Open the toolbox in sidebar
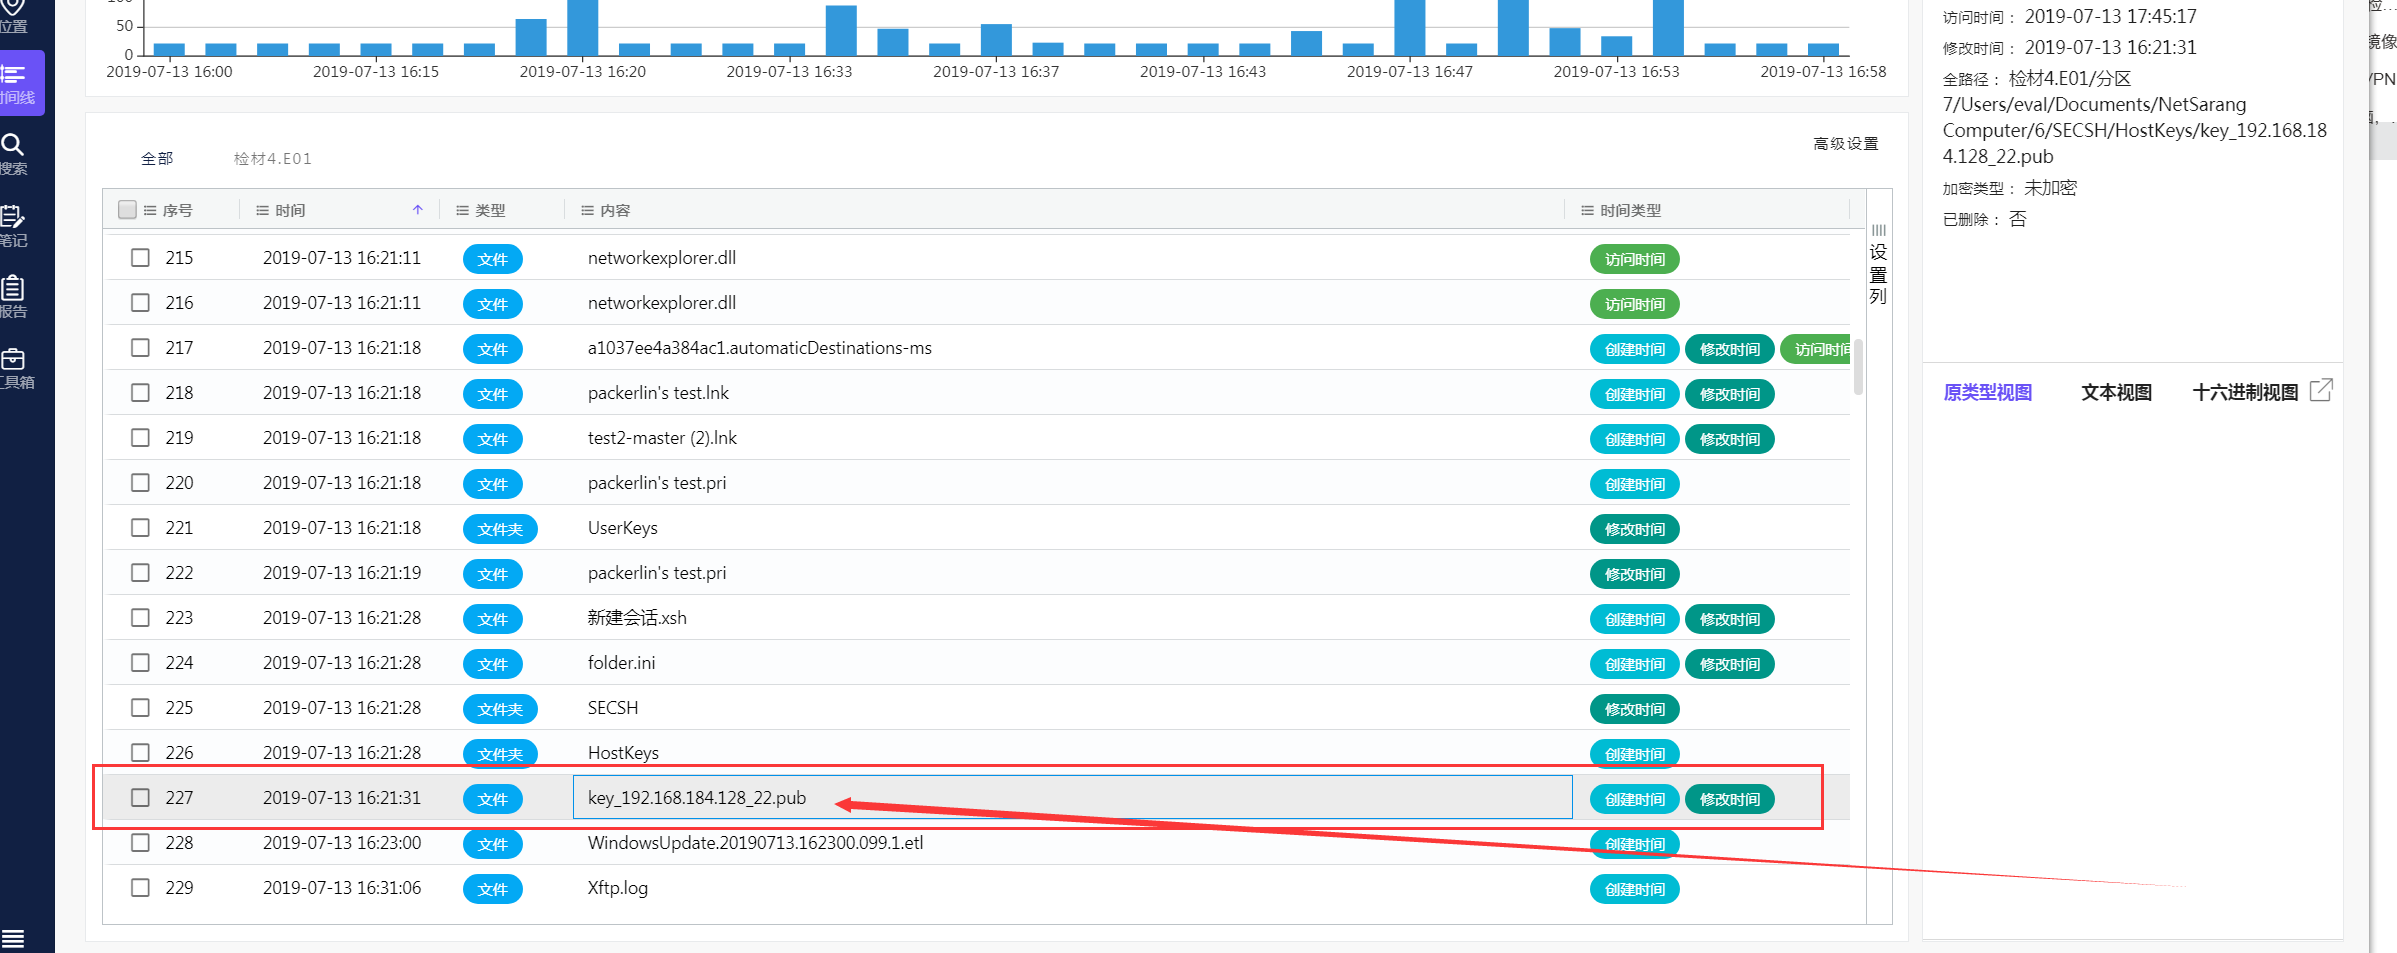 click(x=15, y=368)
